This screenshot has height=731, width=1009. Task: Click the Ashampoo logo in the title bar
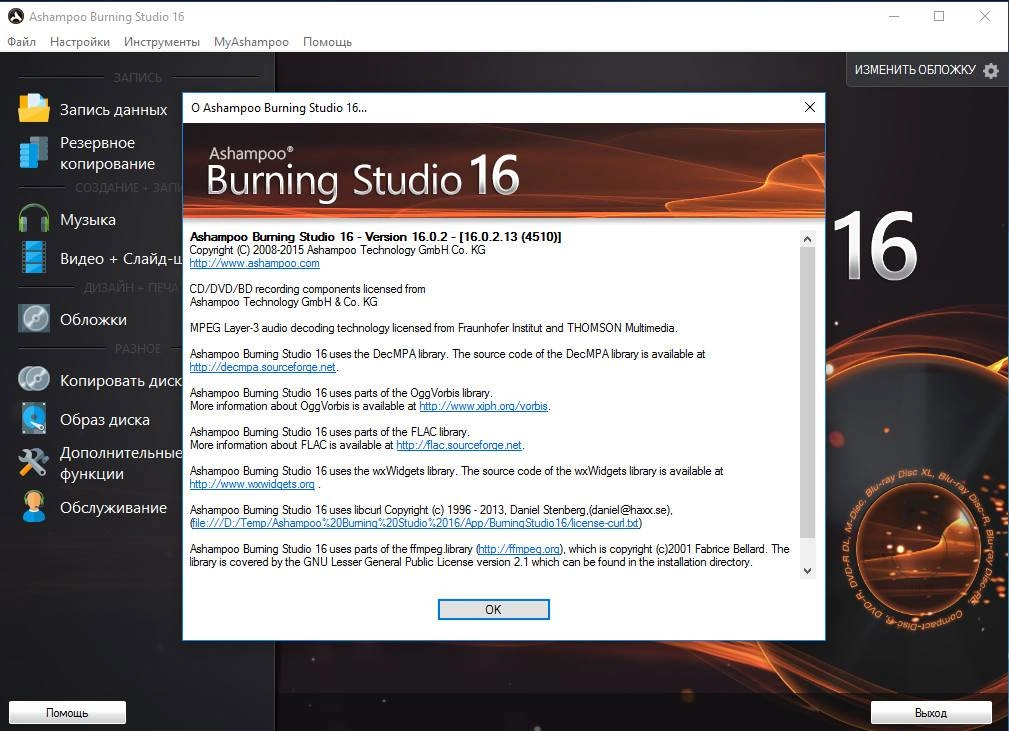(15, 17)
